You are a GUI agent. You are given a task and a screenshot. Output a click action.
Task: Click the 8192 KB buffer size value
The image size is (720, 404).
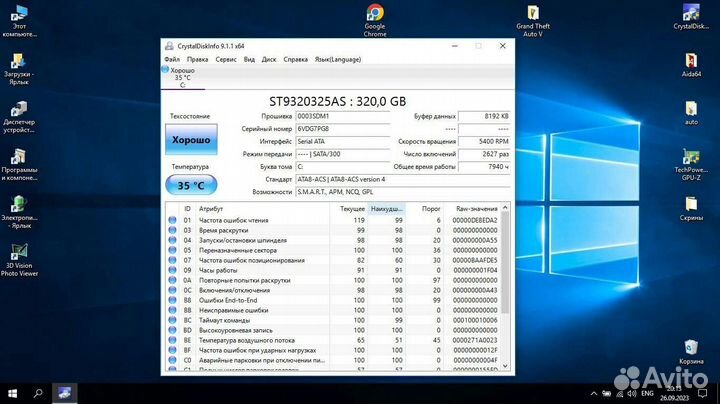[x=484, y=116]
